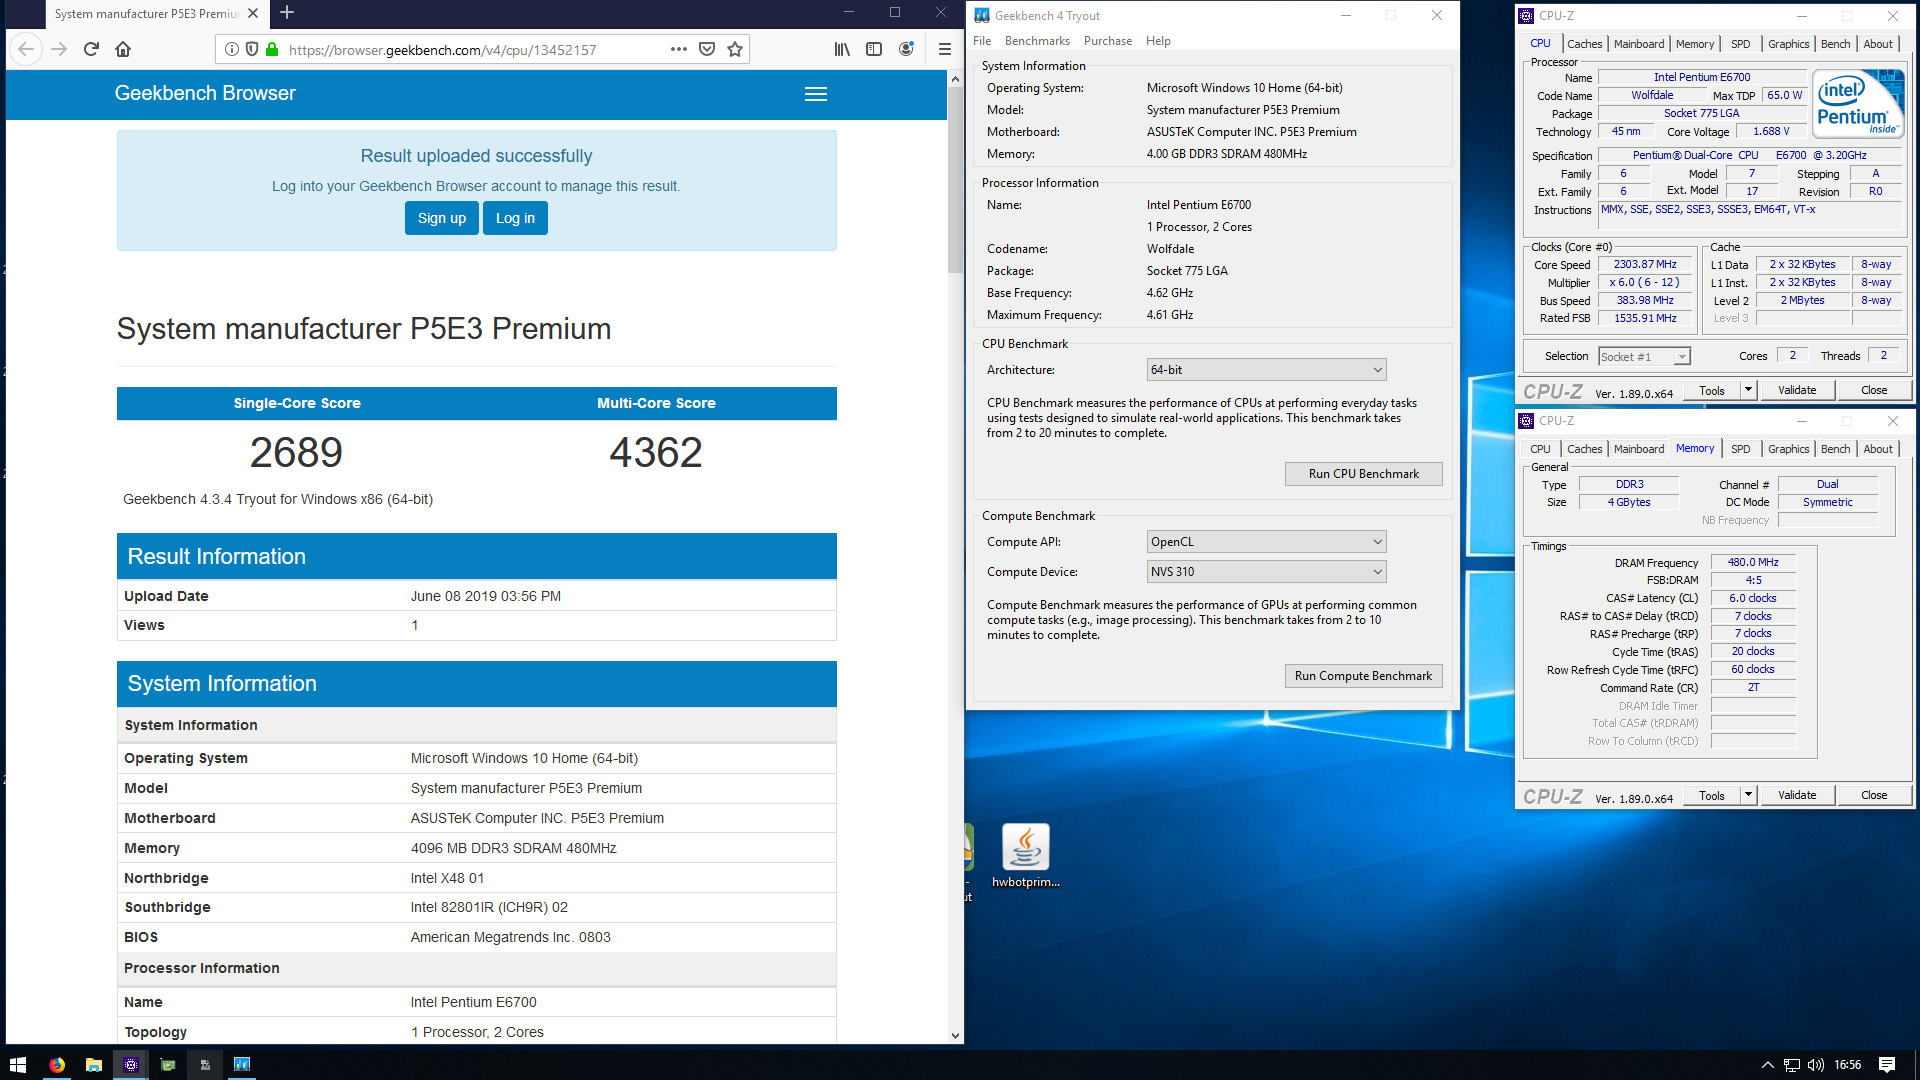Image resolution: width=1920 pixels, height=1080 pixels.
Task: Click the Geekbench Browser title link
Action: pyautogui.click(x=205, y=93)
